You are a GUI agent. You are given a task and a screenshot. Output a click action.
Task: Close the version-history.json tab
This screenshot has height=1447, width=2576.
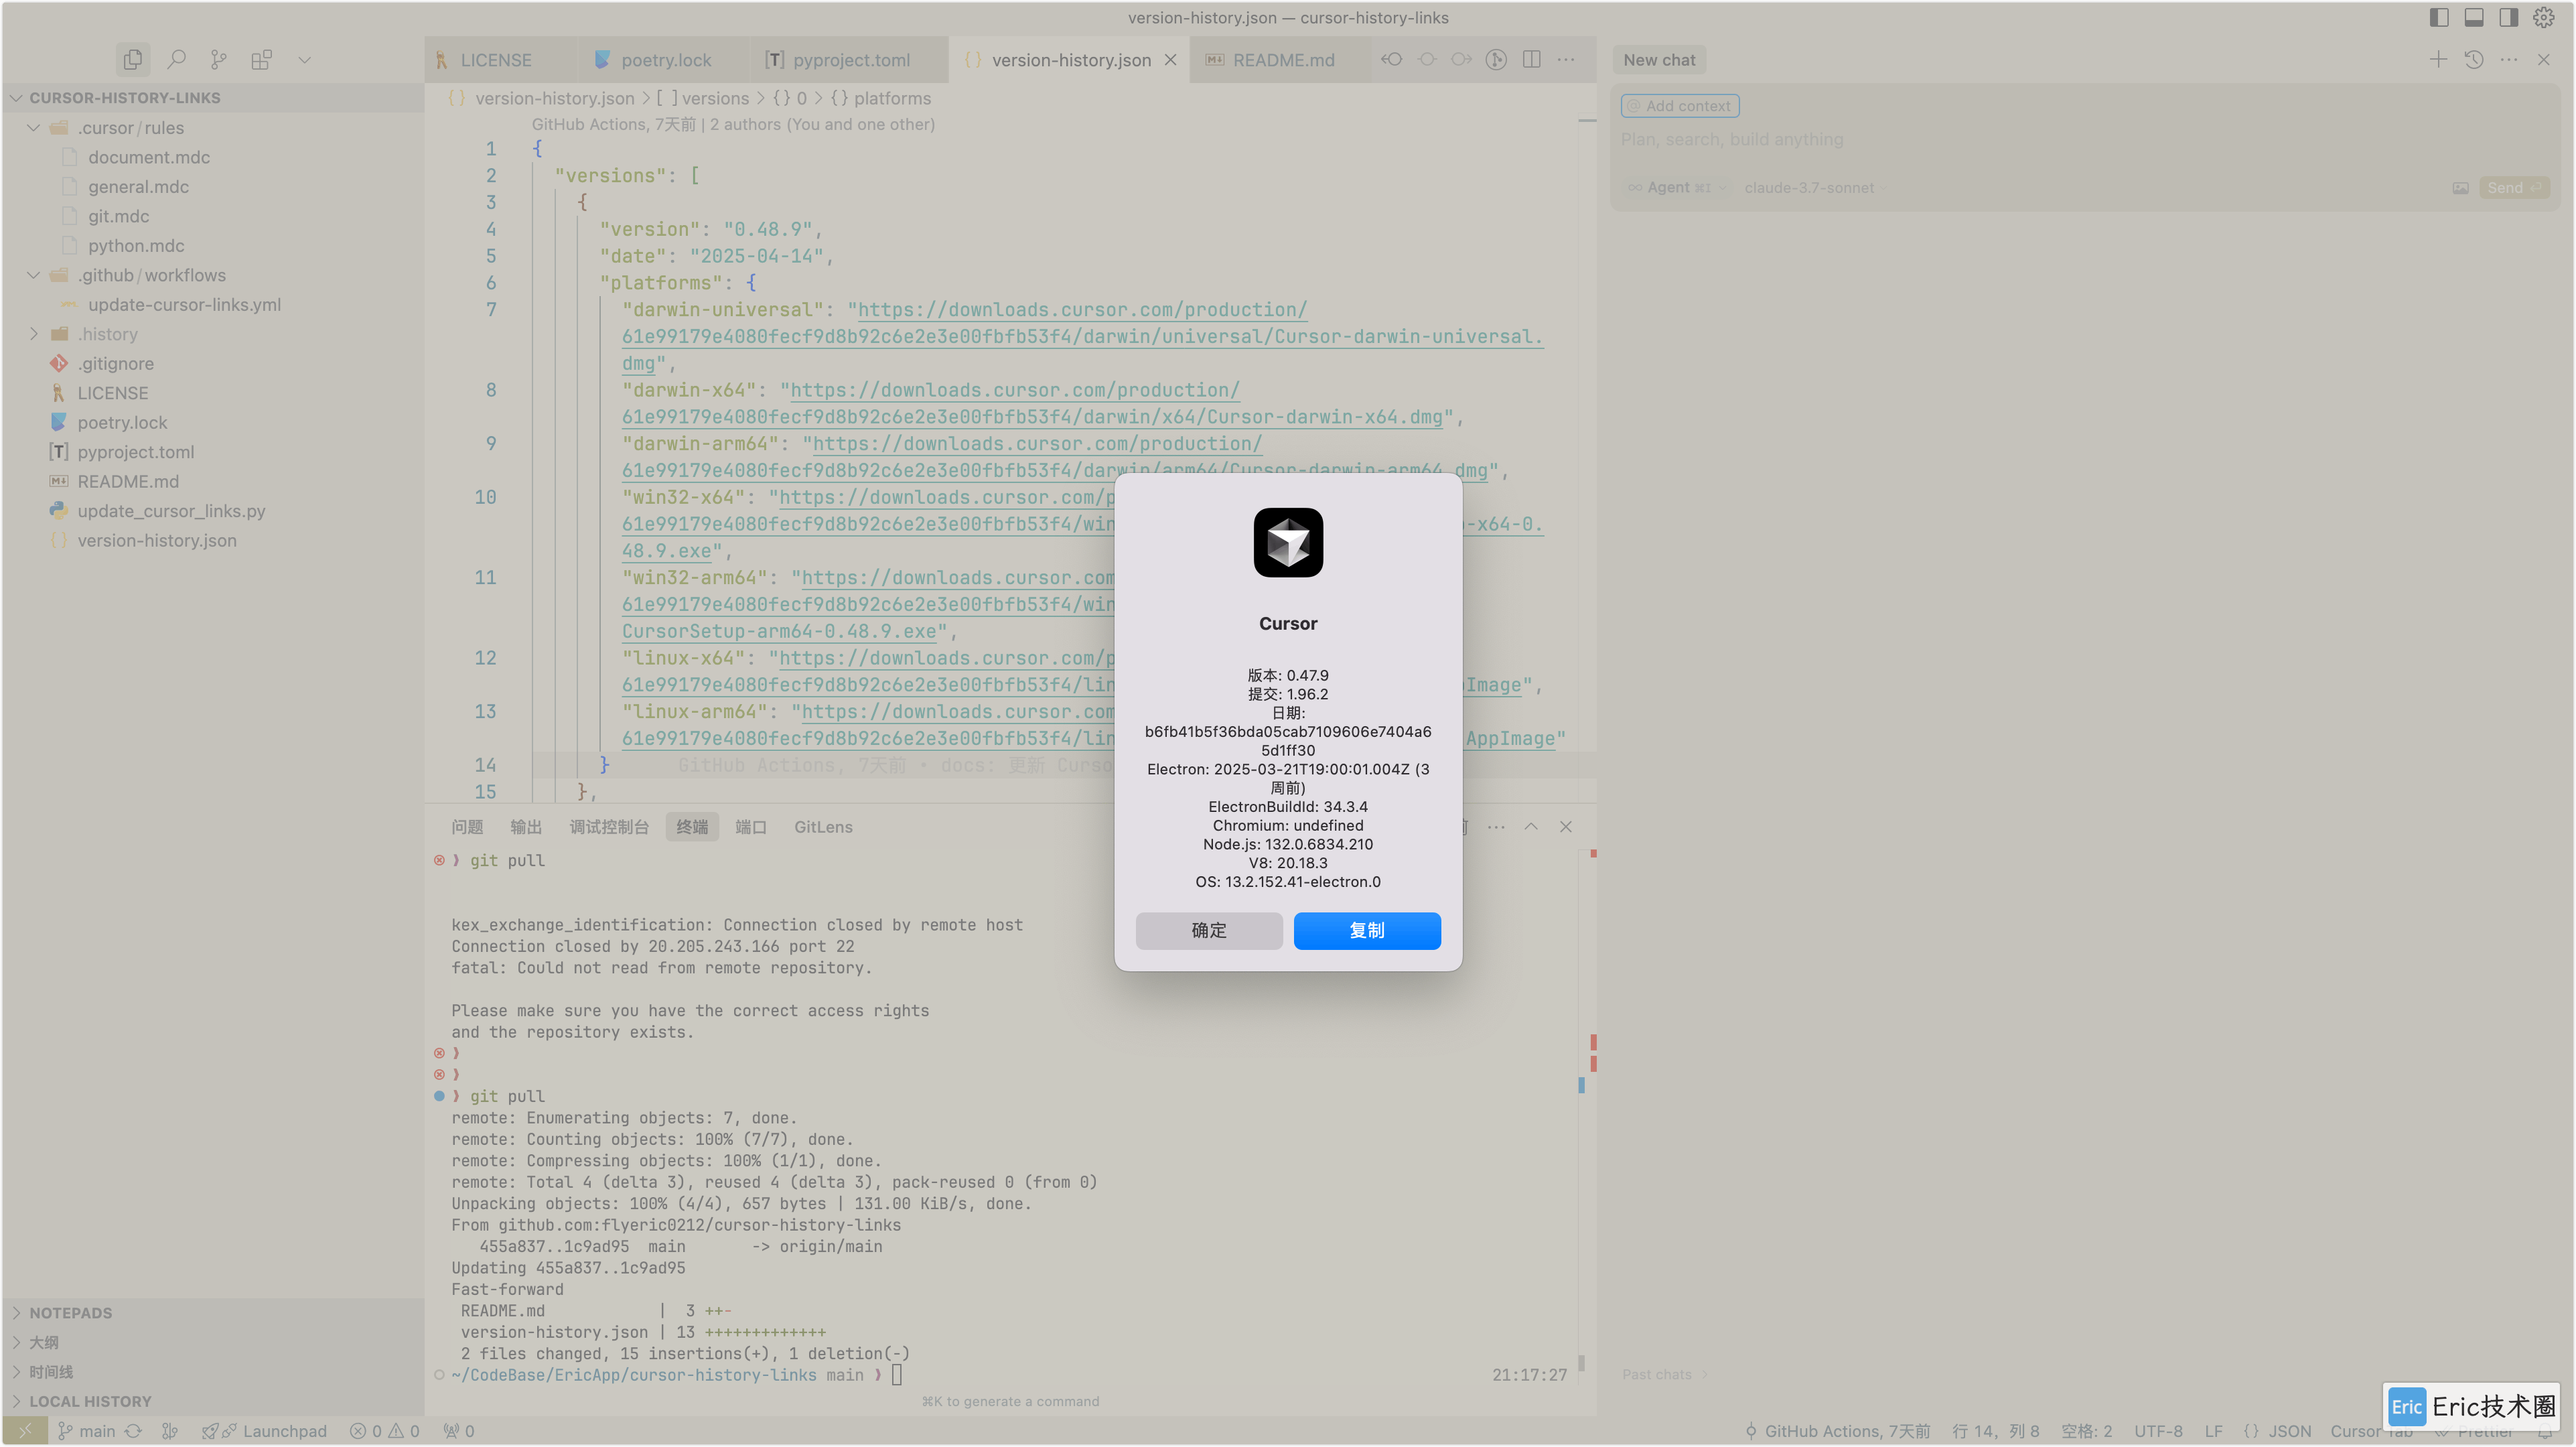(1170, 60)
